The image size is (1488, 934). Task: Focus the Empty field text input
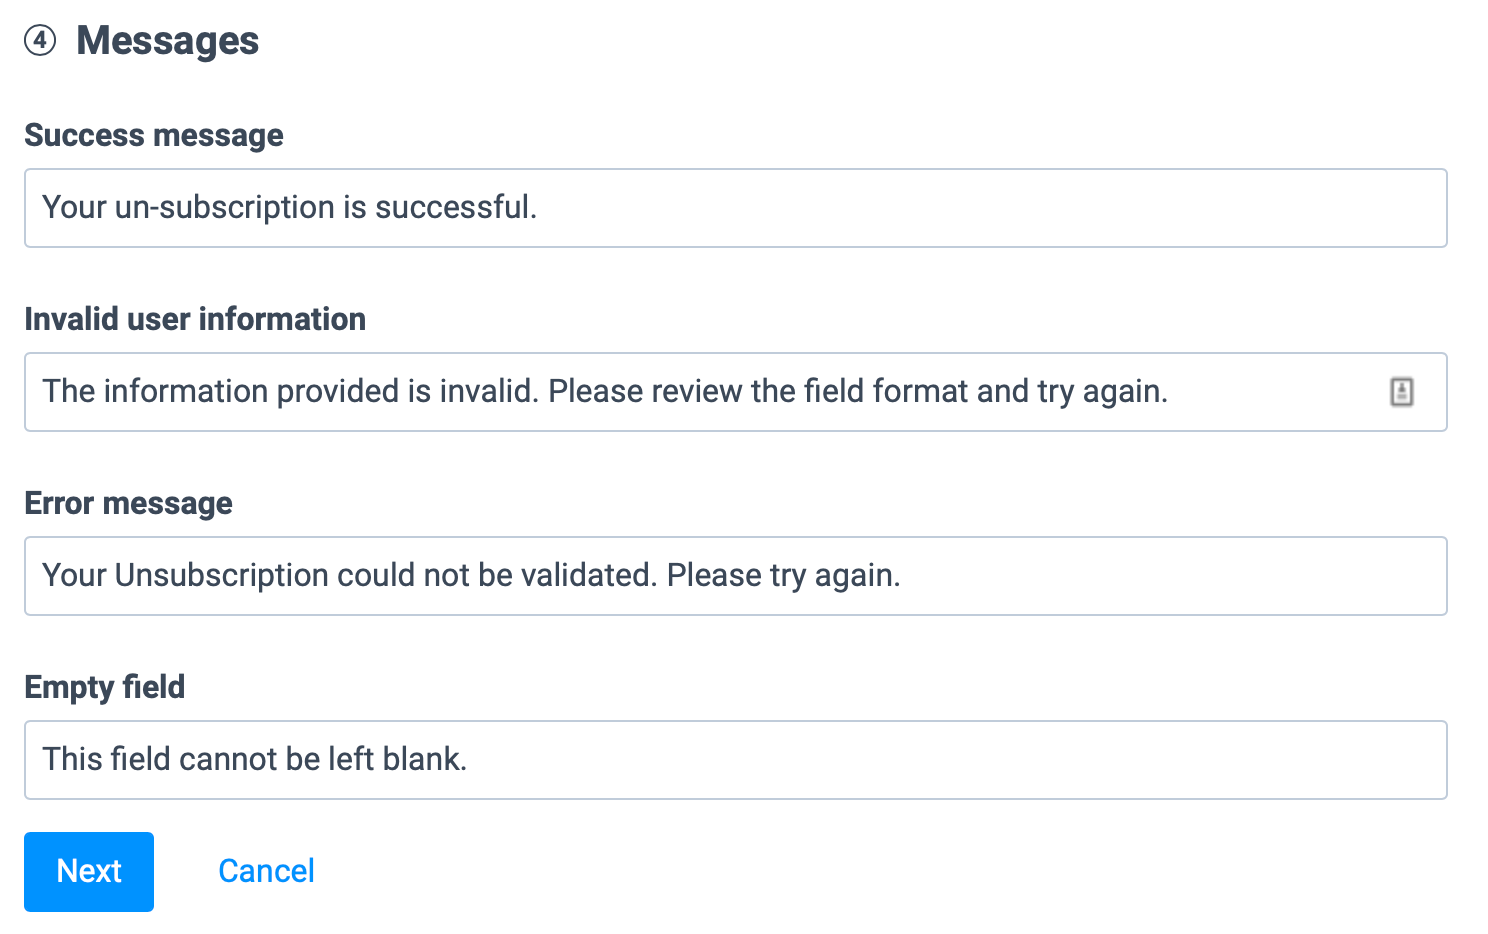click(736, 760)
